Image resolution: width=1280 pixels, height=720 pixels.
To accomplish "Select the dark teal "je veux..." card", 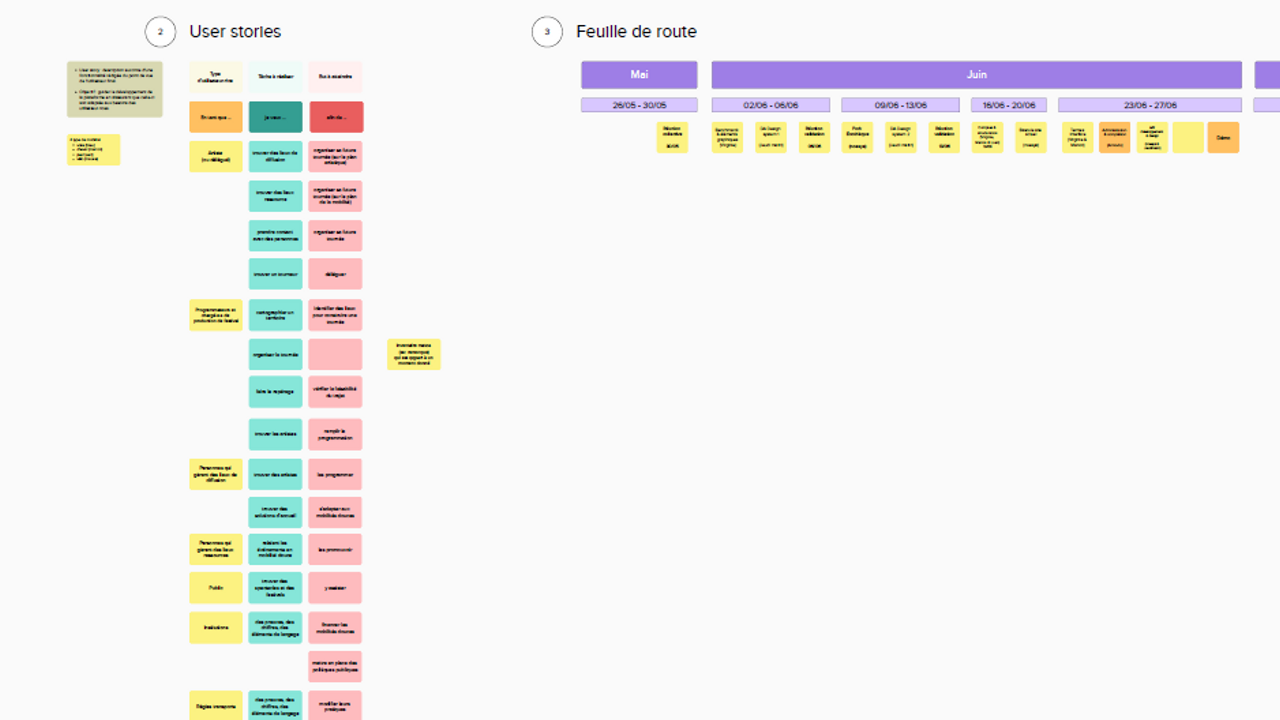I will [x=275, y=117].
